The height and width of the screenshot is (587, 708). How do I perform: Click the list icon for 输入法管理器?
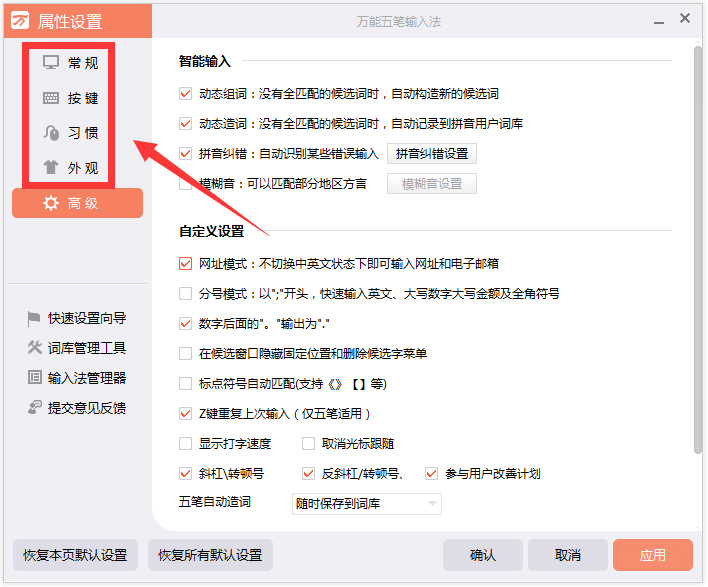pyautogui.click(x=35, y=377)
